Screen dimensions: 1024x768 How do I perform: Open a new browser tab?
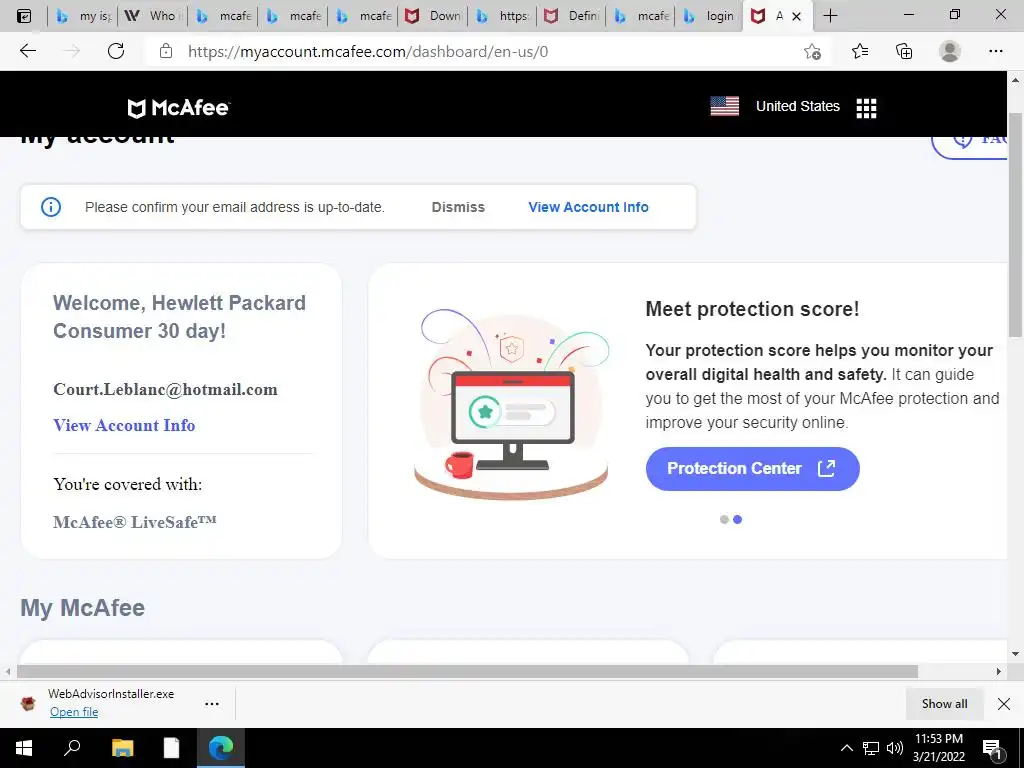830,16
